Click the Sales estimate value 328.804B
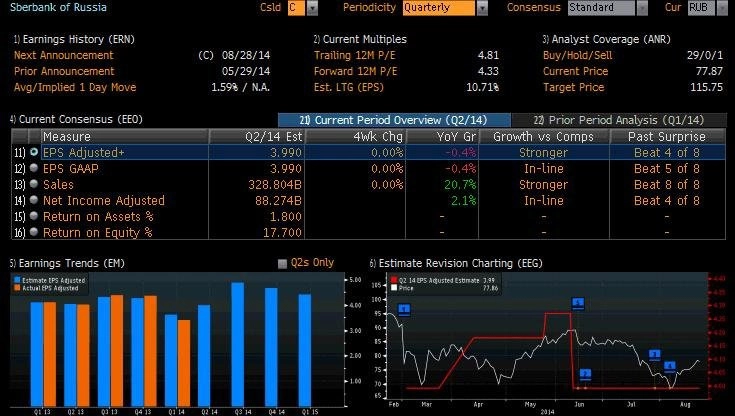The image size is (735, 416). pyautogui.click(x=275, y=185)
